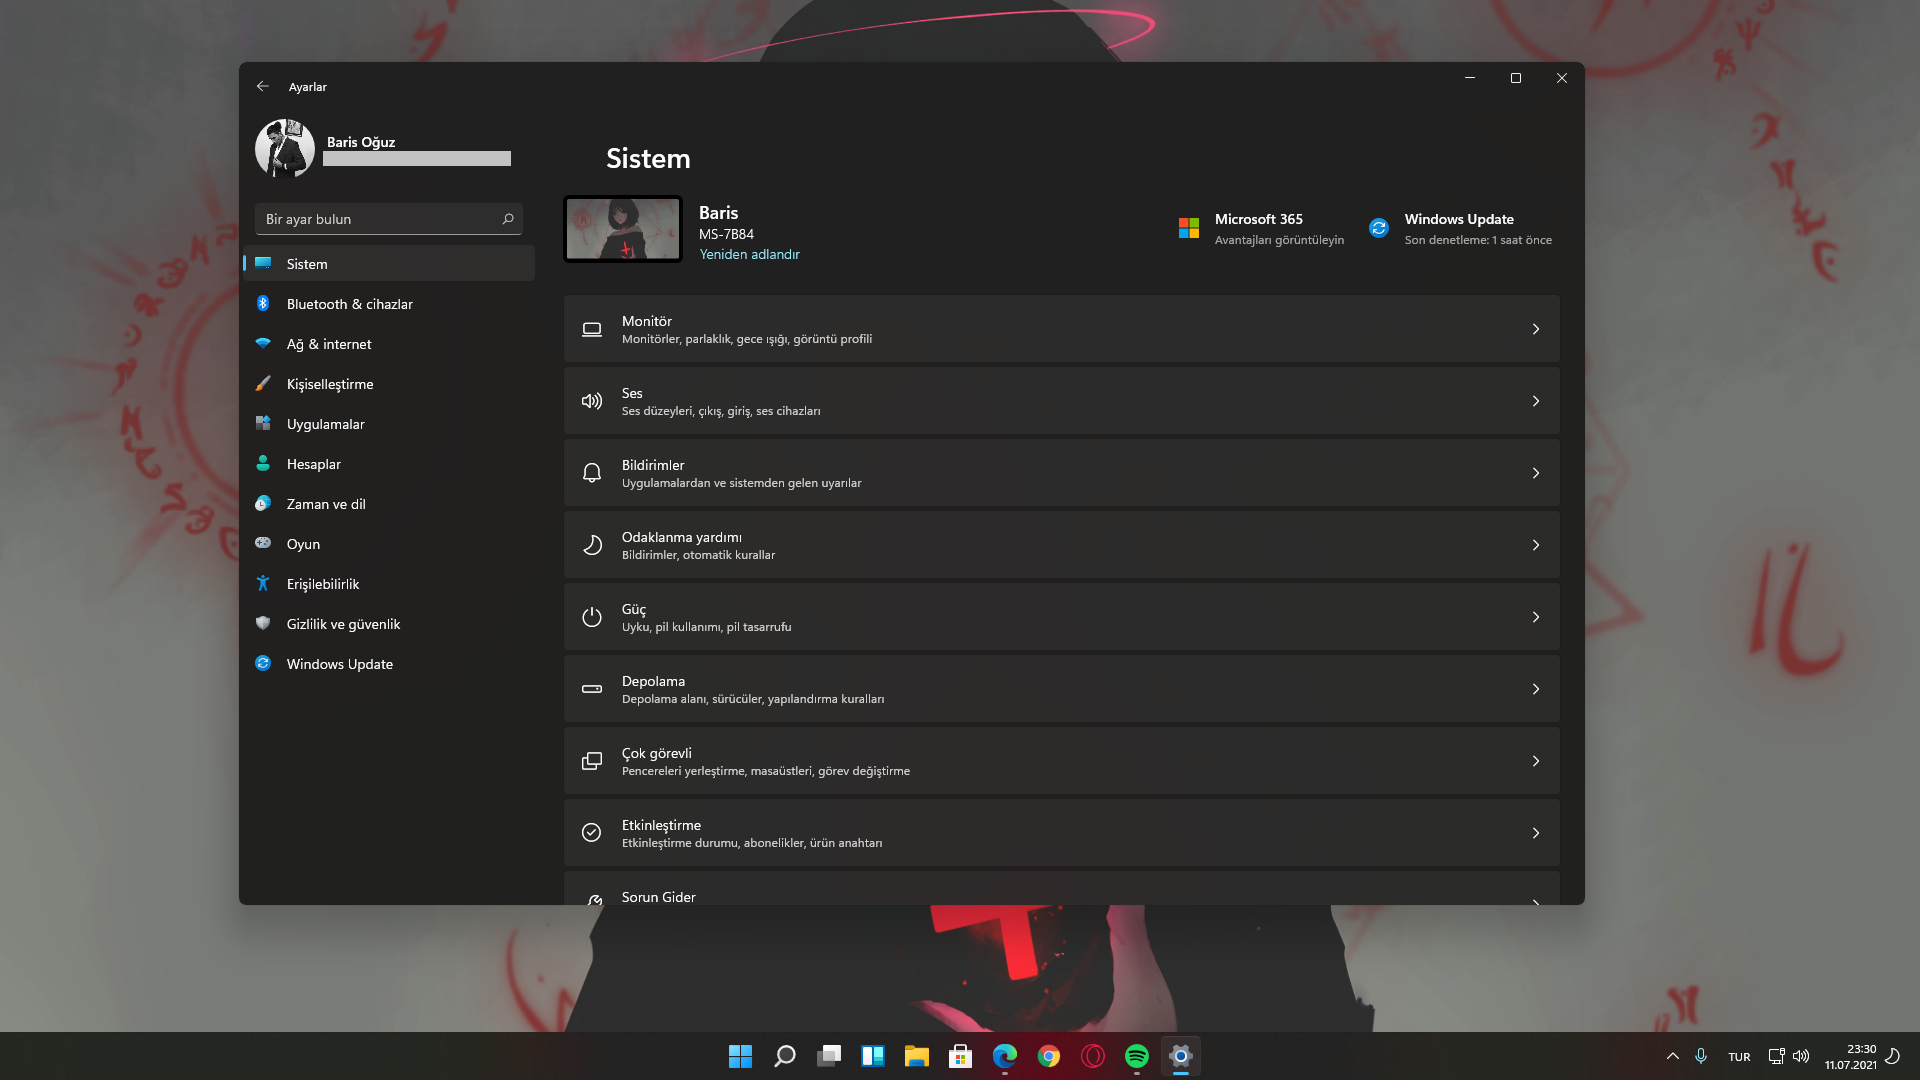Select Kişiselleştirme in the sidebar
The height and width of the screenshot is (1080, 1920).
[x=329, y=384]
